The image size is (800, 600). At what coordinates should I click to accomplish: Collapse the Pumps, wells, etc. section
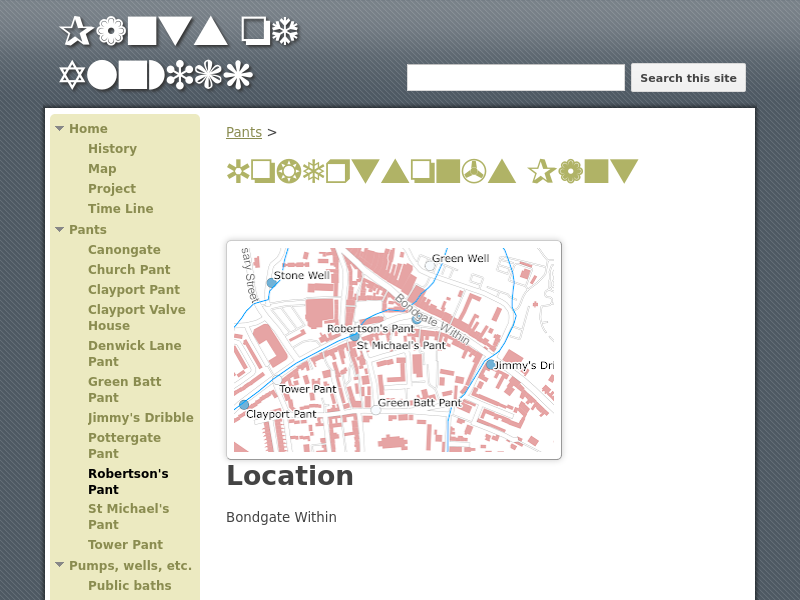60,566
